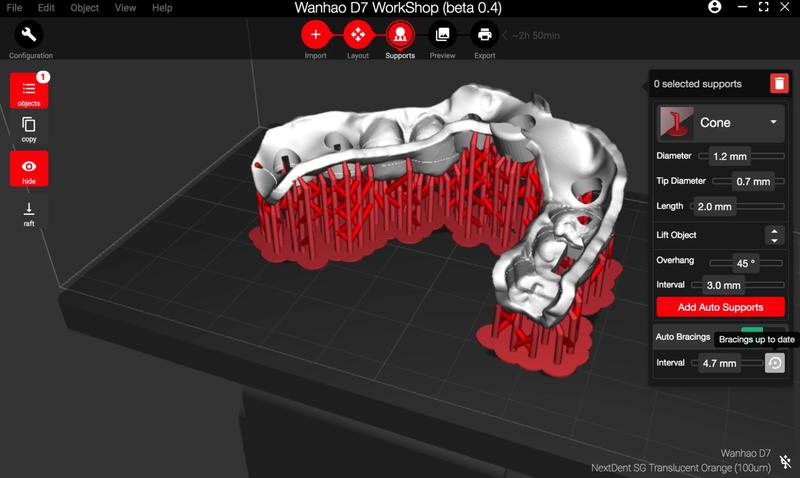Expand the Cone support type dropdown
Viewport: 800px width, 478px height.
tap(773, 123)
